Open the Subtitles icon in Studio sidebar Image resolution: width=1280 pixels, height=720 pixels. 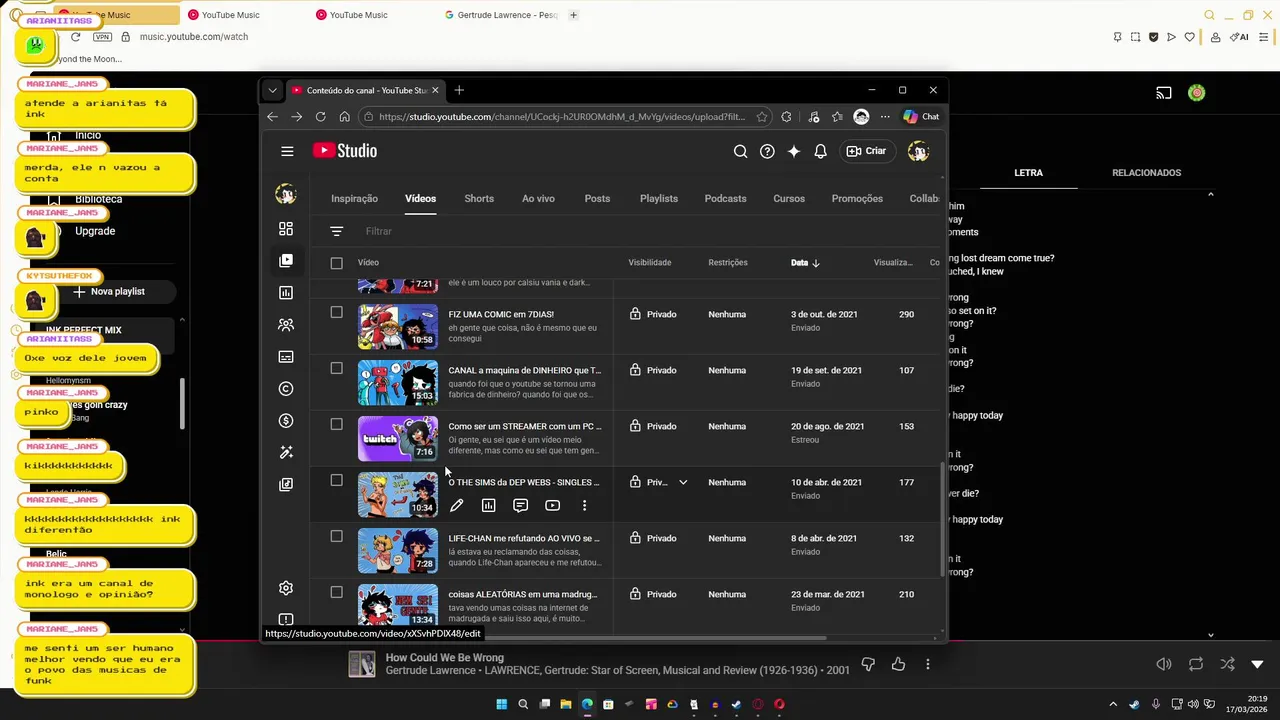pyautogui.click(x=286, y=357)
